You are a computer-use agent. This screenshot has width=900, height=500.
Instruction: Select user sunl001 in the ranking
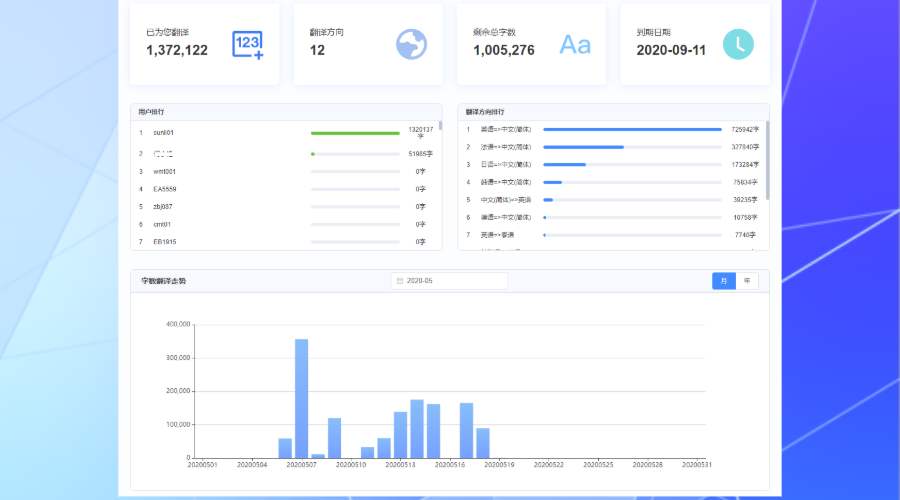click(163, 132)
